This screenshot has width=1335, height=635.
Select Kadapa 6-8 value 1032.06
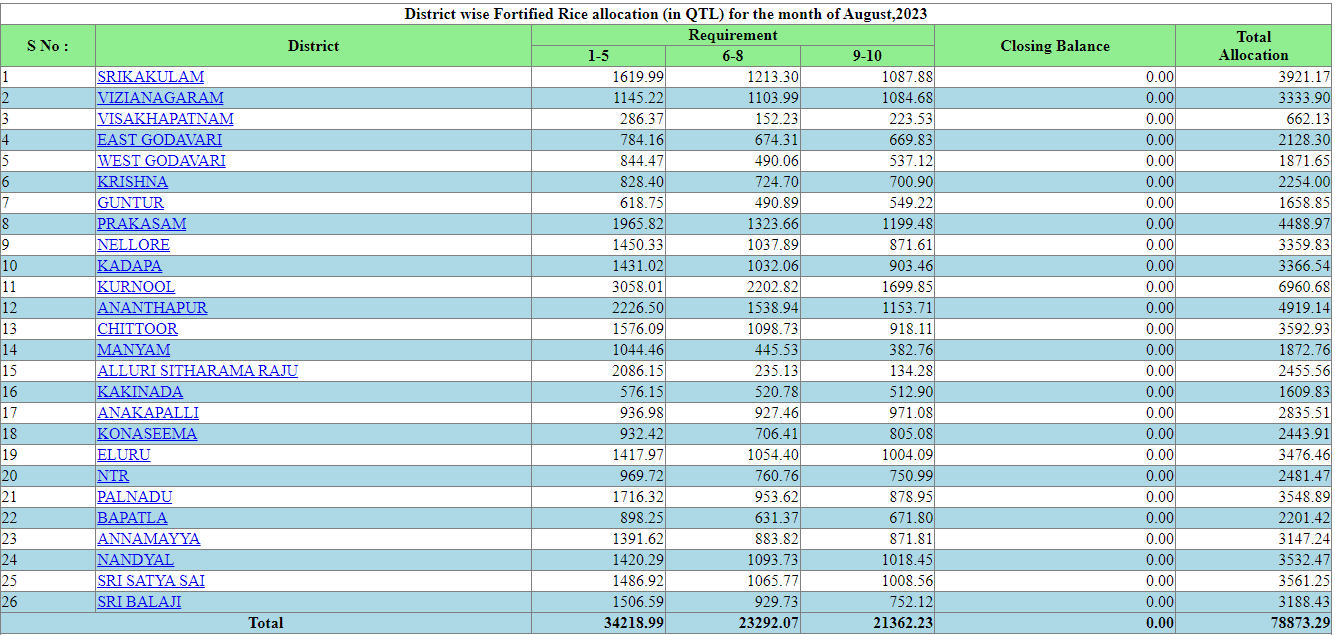(773, 266)
